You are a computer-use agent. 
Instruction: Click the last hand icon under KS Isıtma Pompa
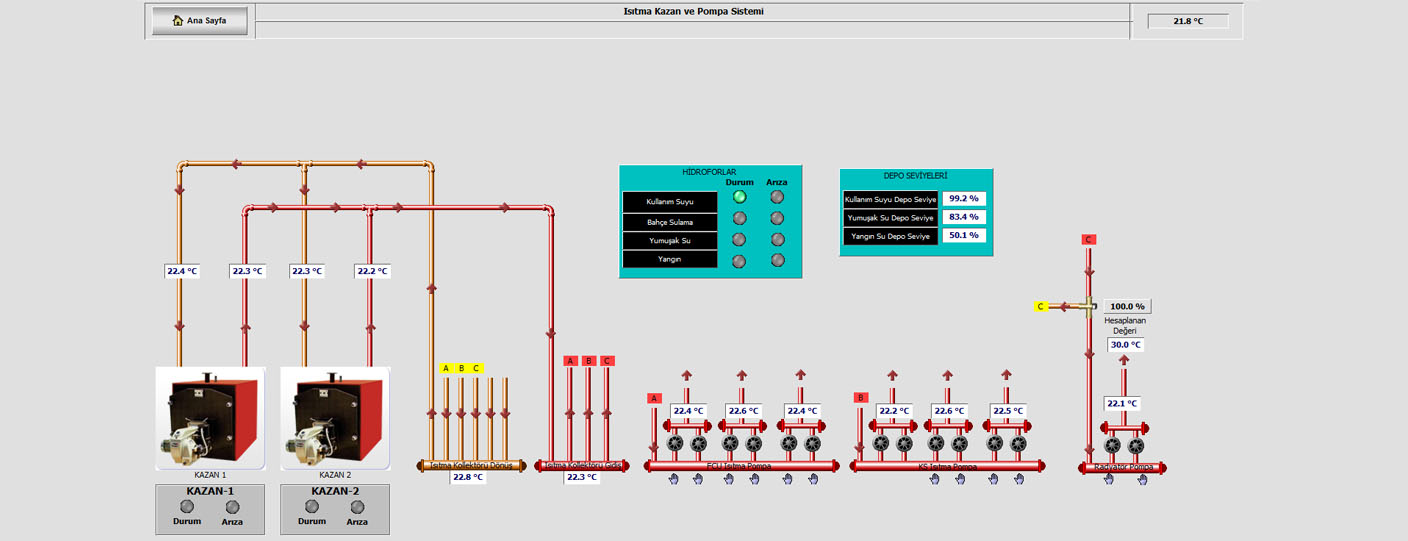tap(1019, 479)
